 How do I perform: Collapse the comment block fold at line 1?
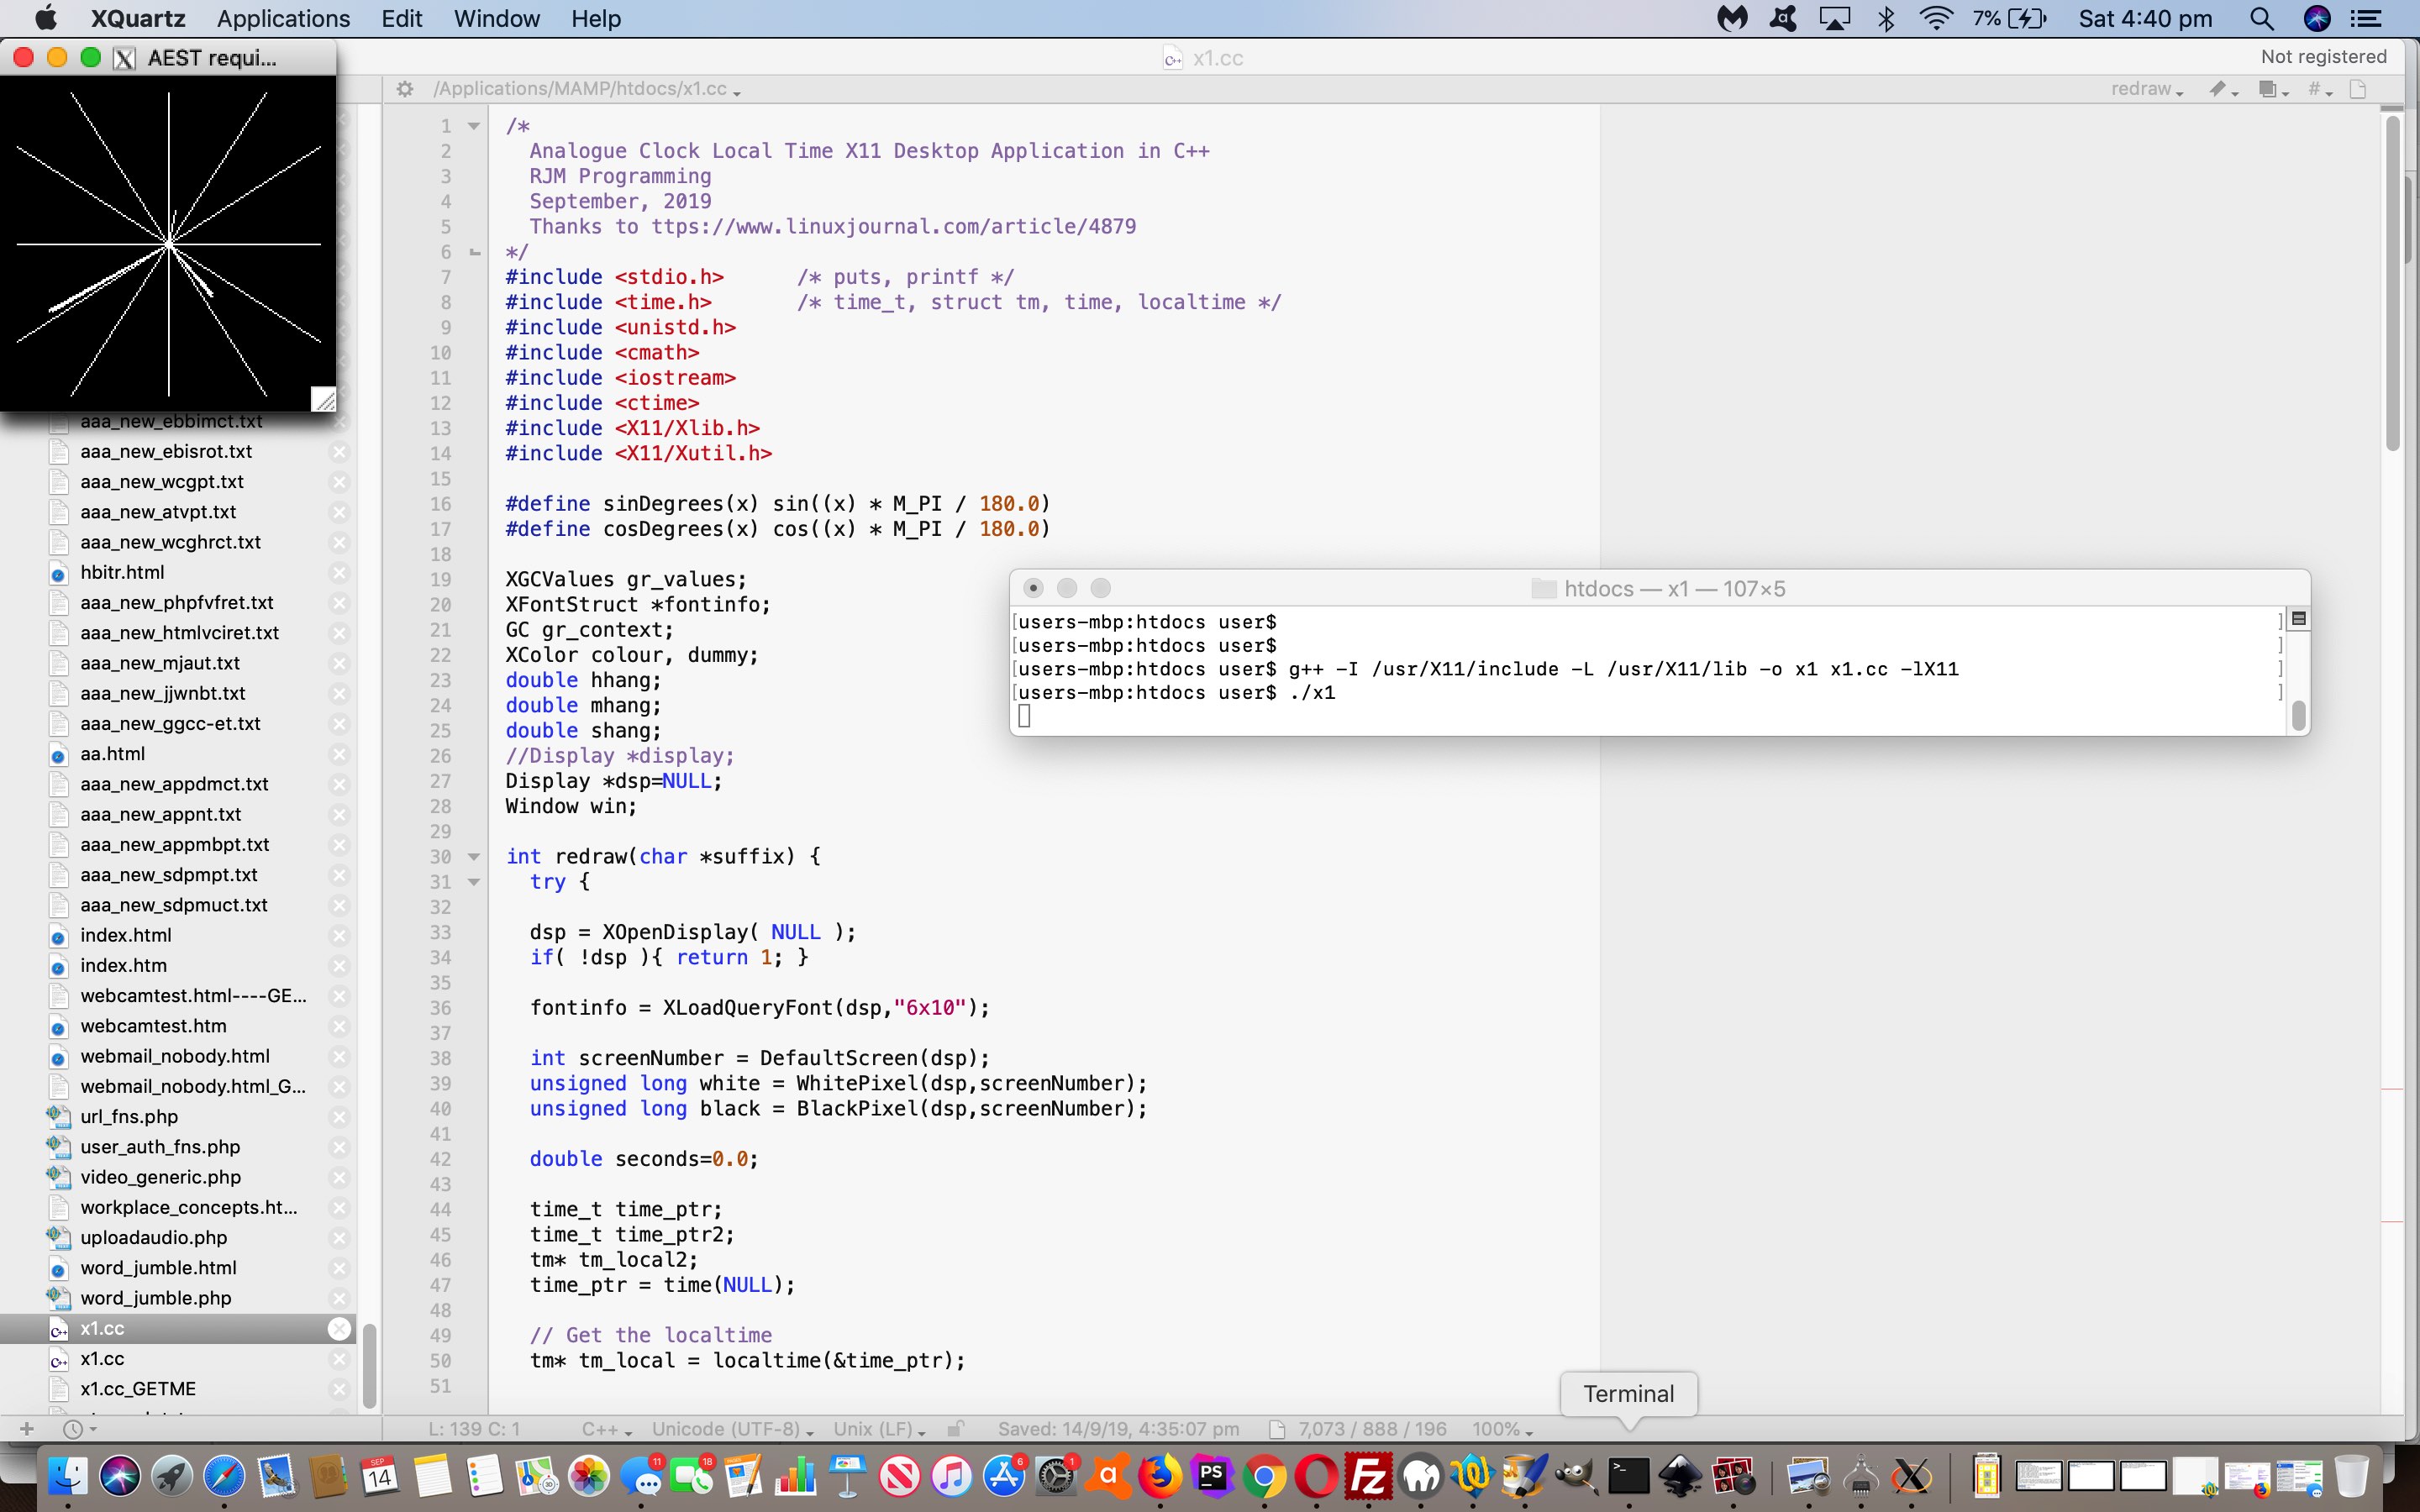click(474, 126)
